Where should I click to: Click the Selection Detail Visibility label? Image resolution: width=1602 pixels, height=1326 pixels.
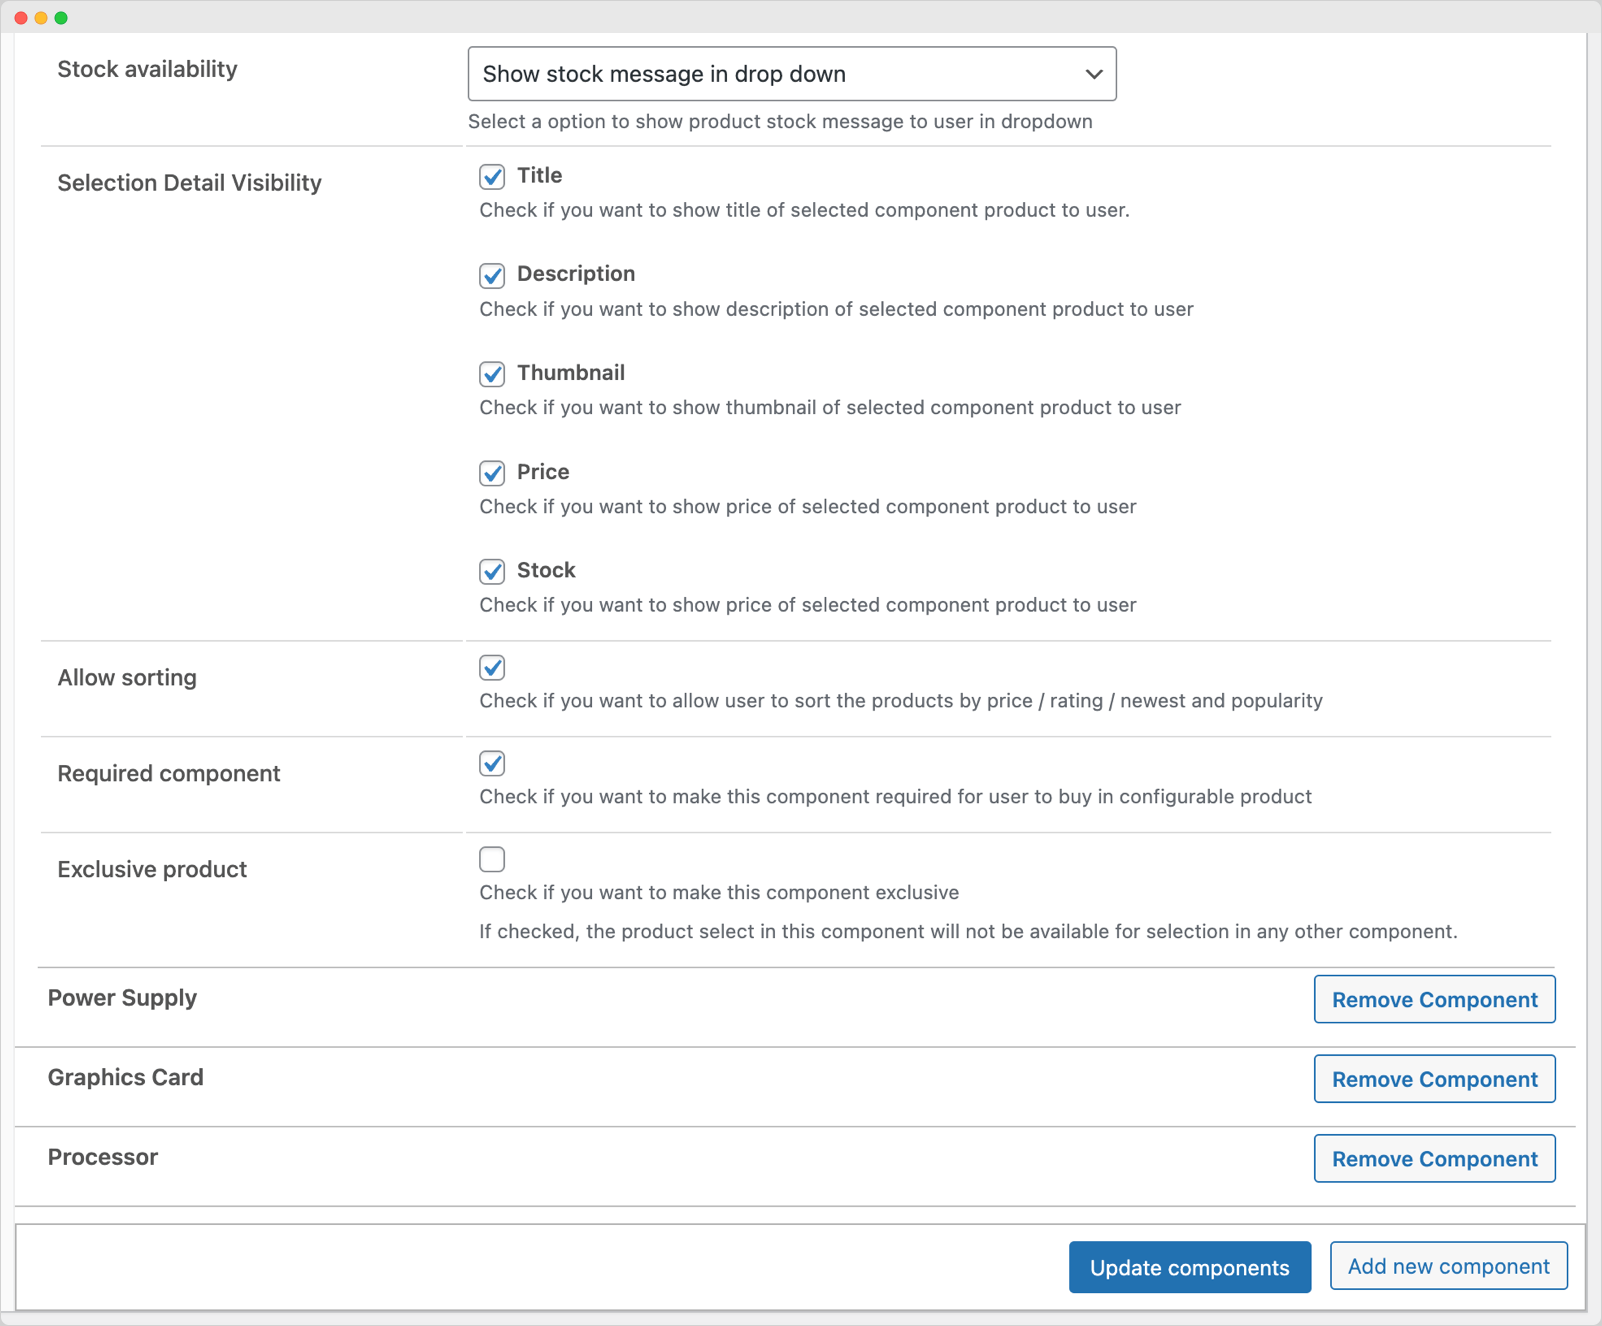189,183
